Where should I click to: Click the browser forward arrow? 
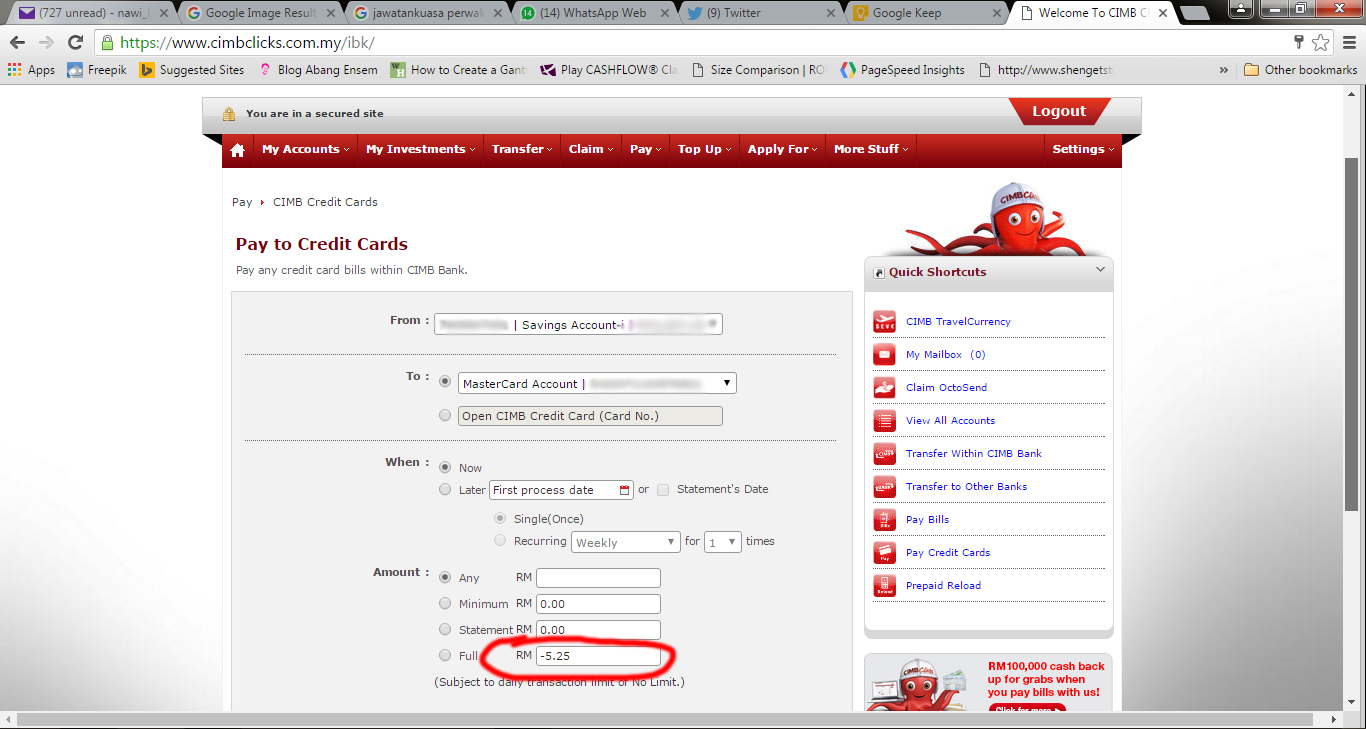46,43
